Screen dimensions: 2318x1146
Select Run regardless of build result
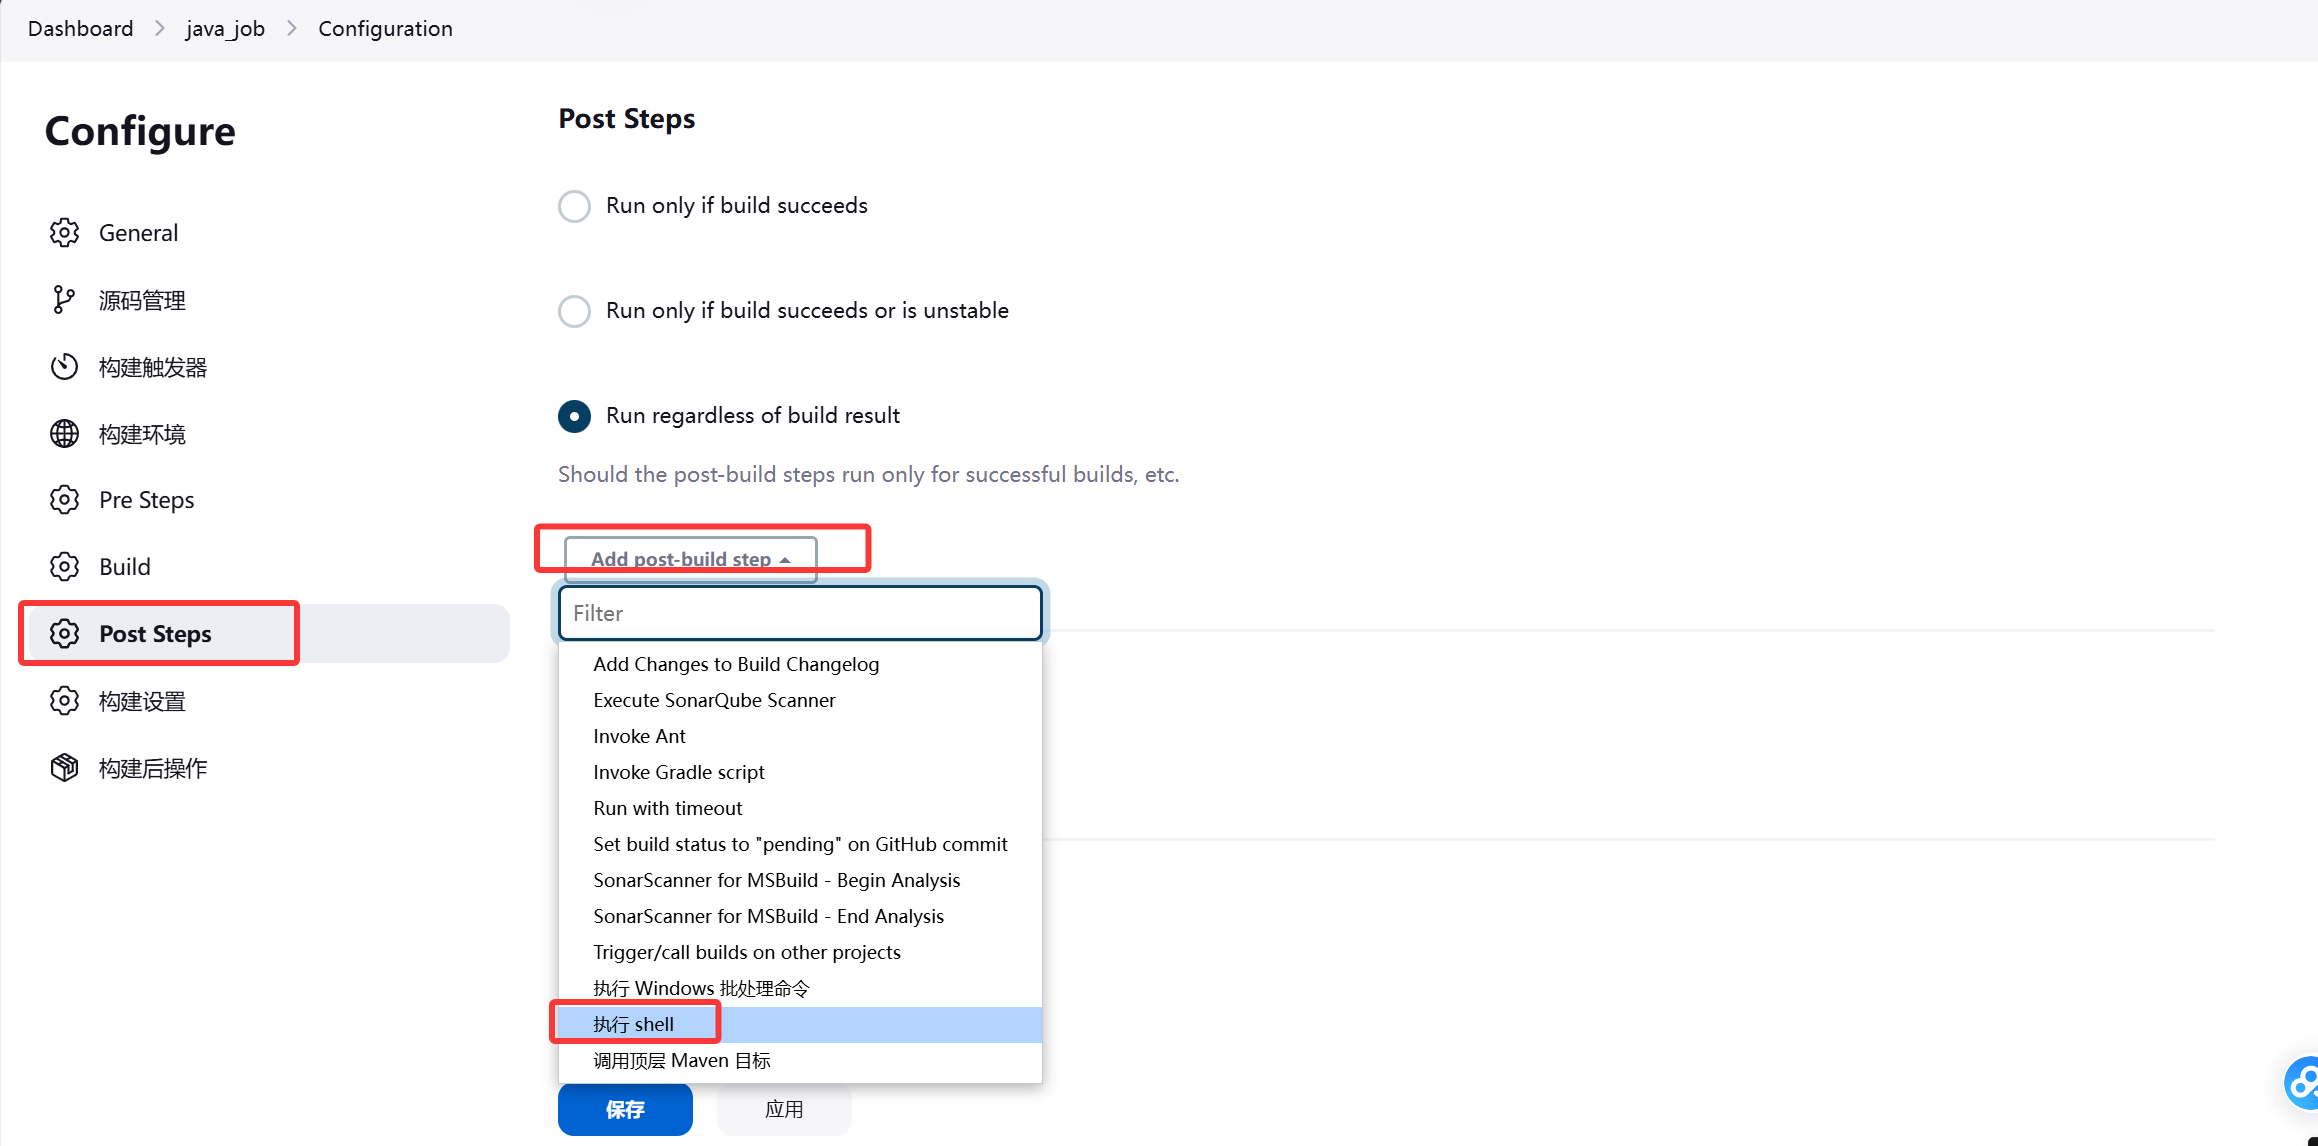(574, 416)
